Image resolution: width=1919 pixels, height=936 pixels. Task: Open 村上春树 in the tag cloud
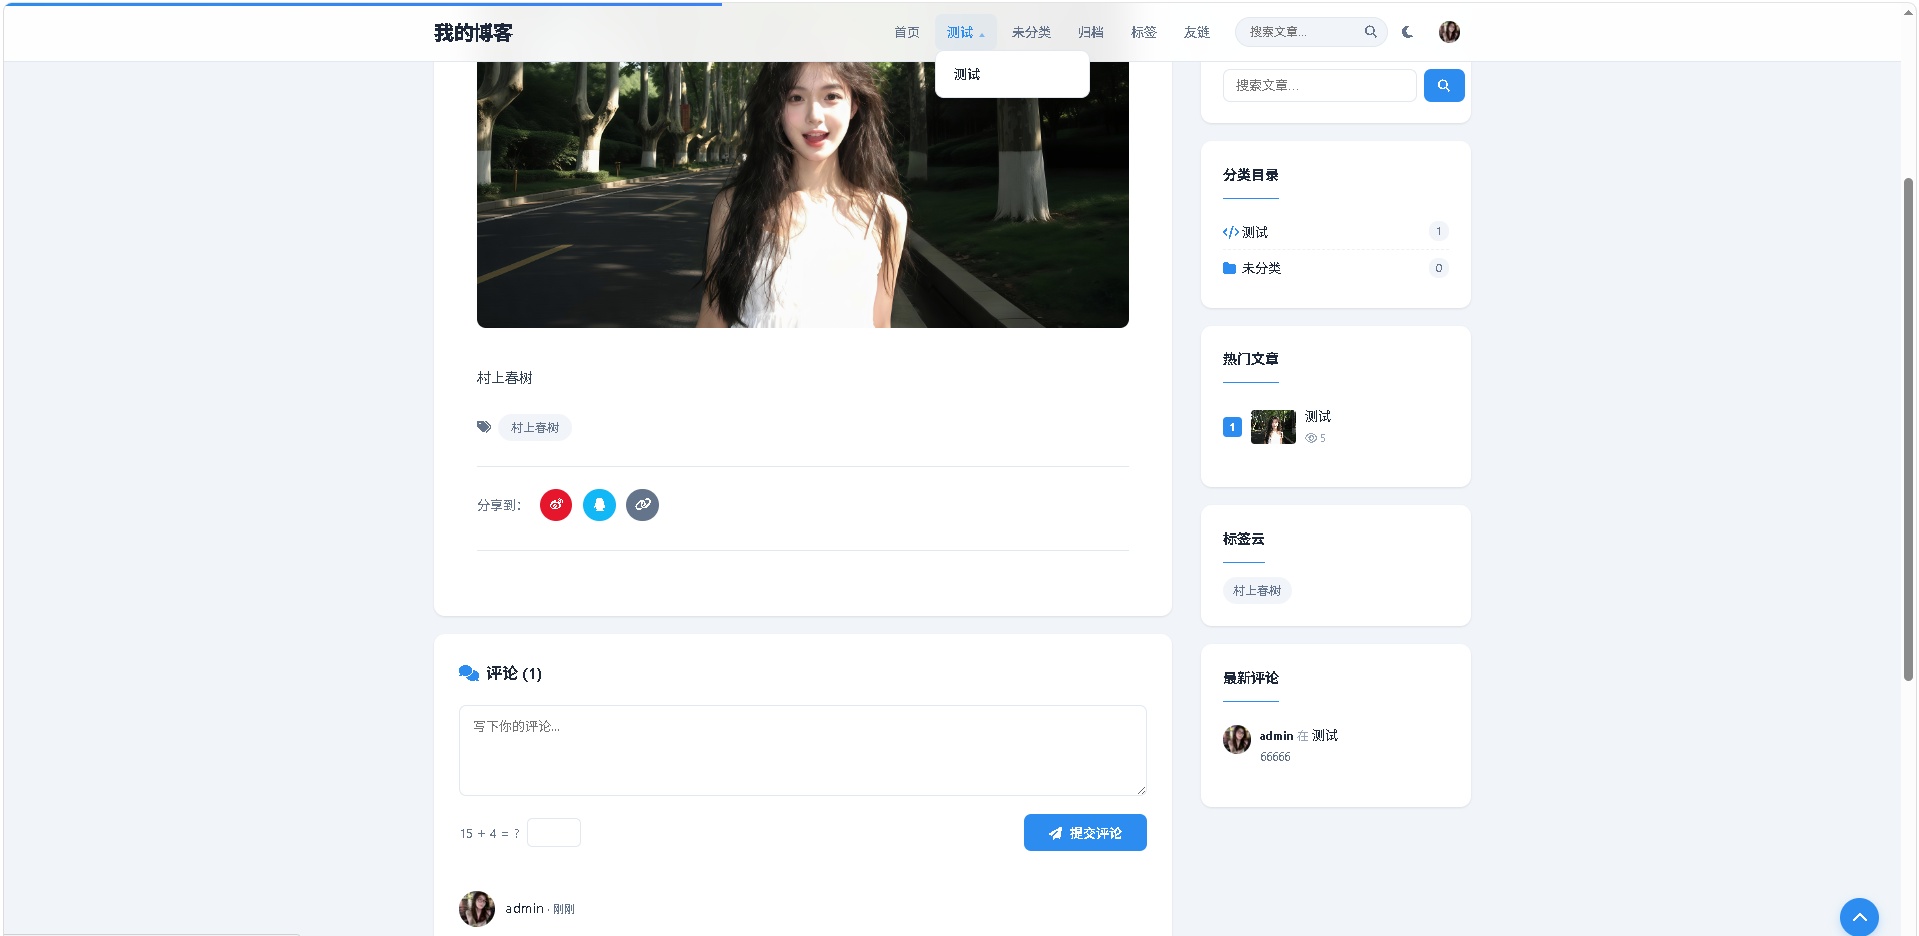tap(1257, 591)
